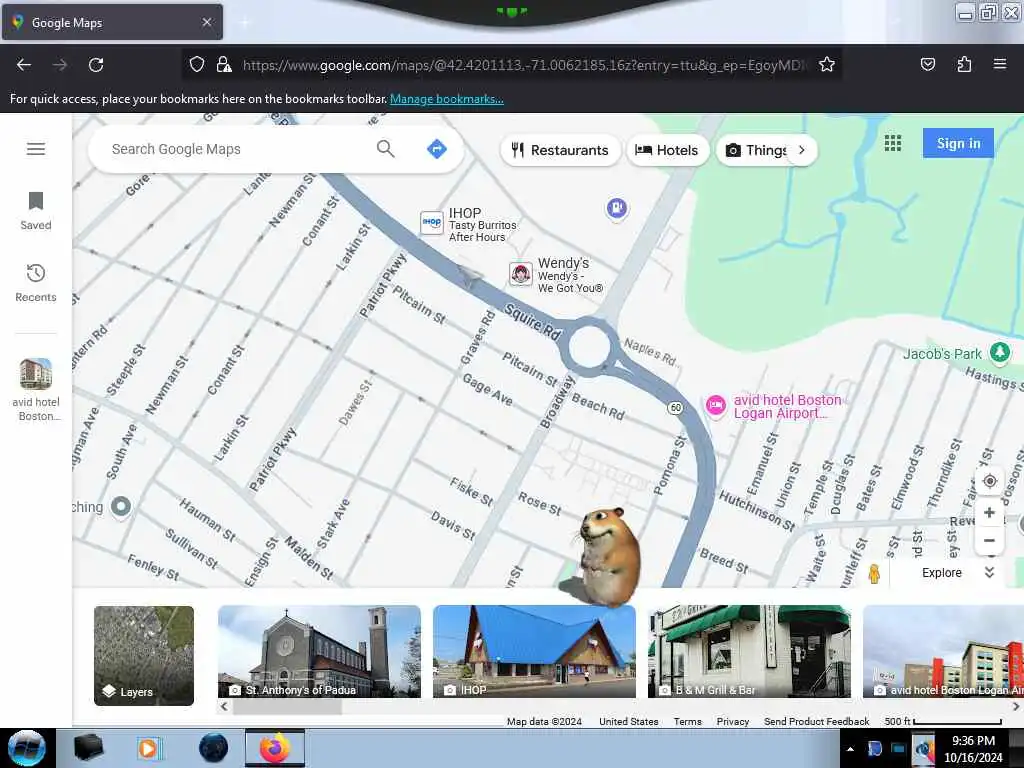Click the gray place marker near Hauman St

tap(121, 506)
